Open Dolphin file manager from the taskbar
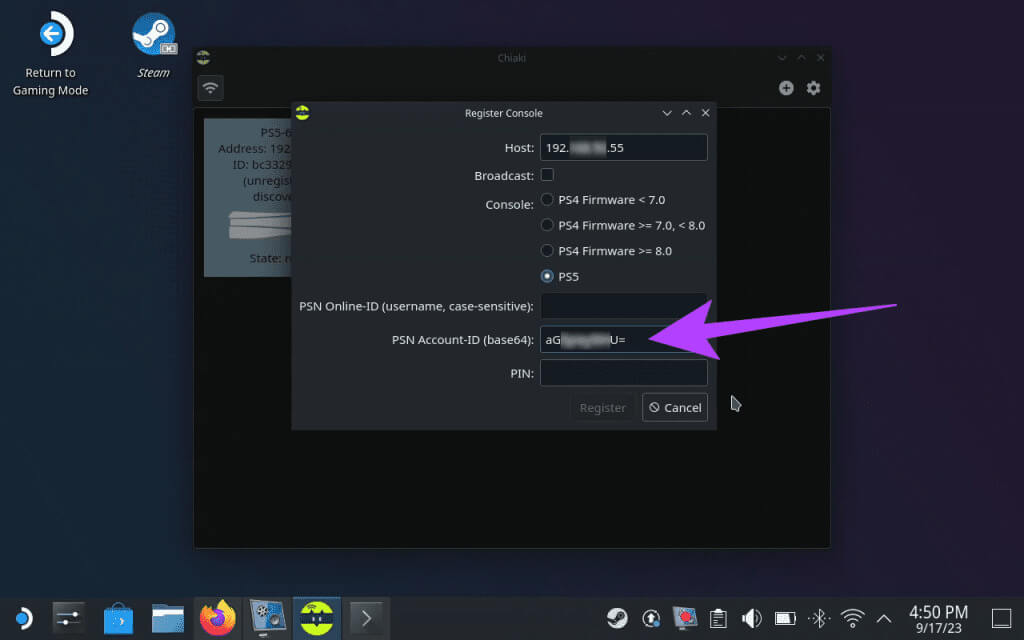 (168, 618)
